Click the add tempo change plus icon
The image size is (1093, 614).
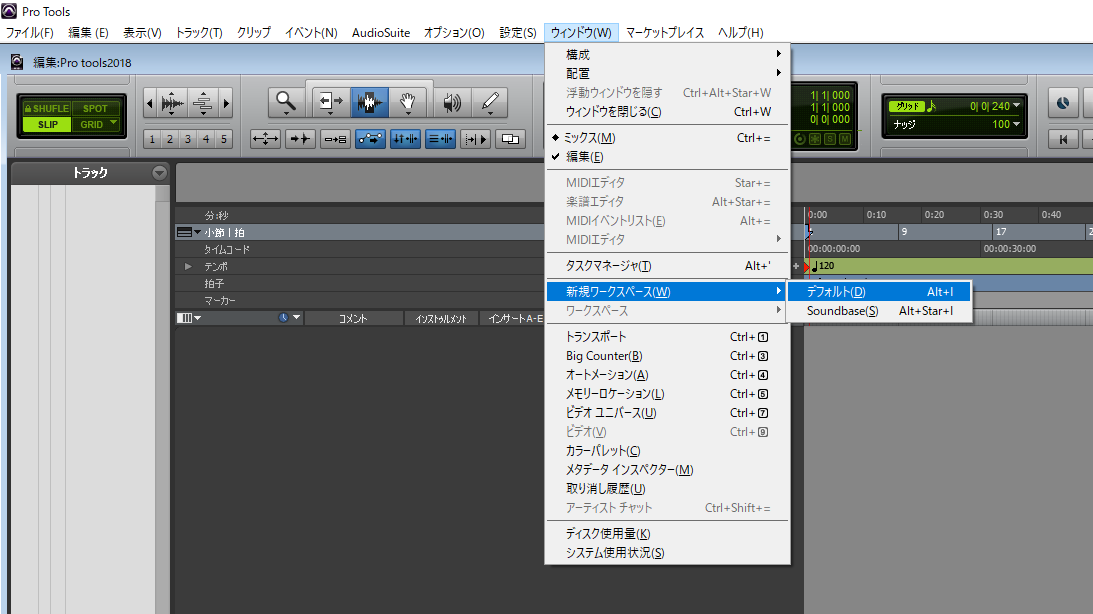(x=796, y=266)
